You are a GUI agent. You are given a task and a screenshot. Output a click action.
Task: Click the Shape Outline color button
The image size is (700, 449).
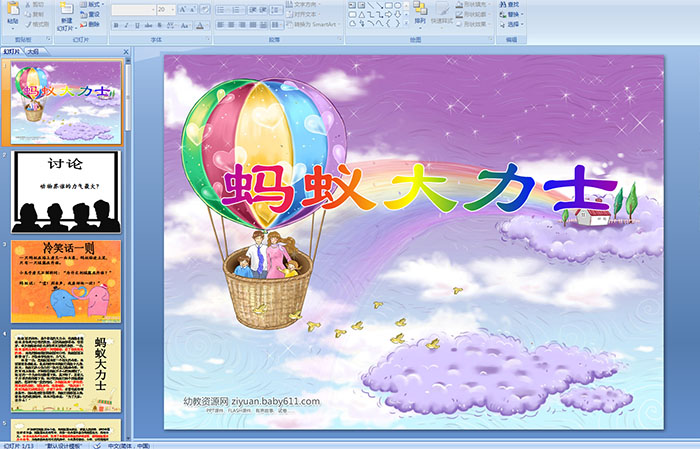pos(473,14)
